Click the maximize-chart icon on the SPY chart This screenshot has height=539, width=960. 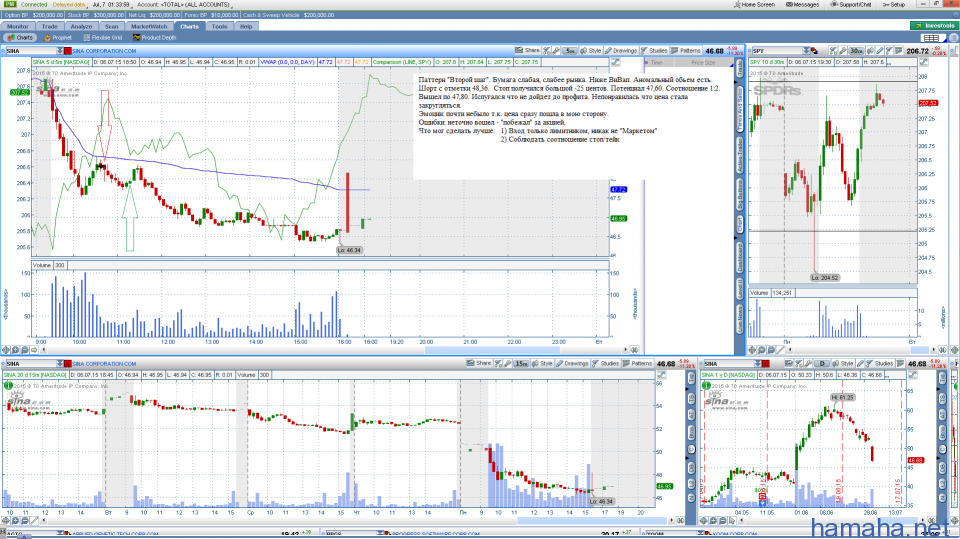[923, 62]
